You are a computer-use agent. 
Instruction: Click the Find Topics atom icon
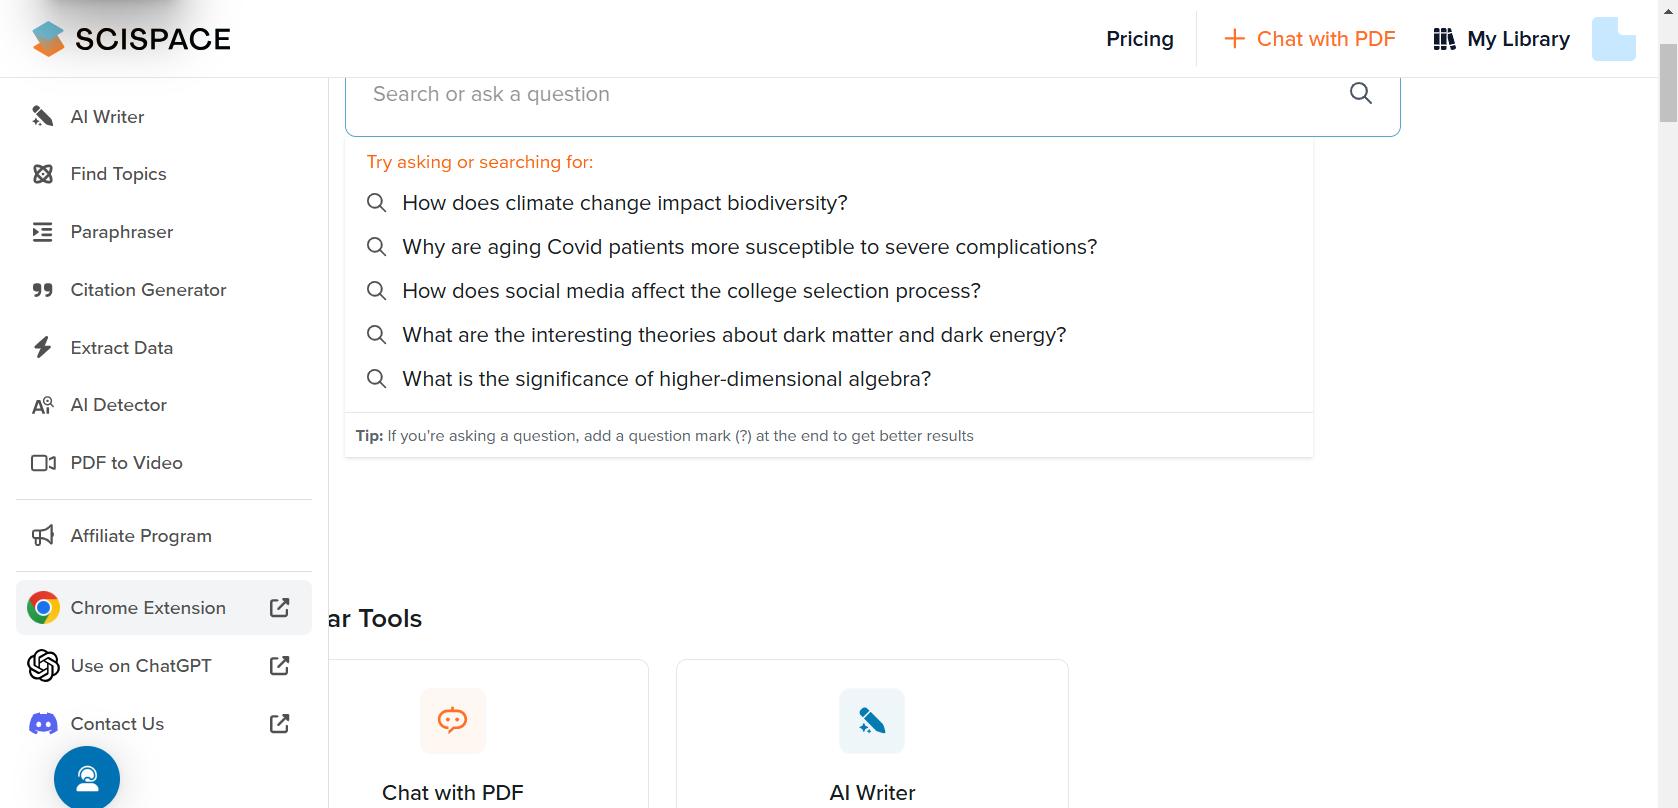42,174
